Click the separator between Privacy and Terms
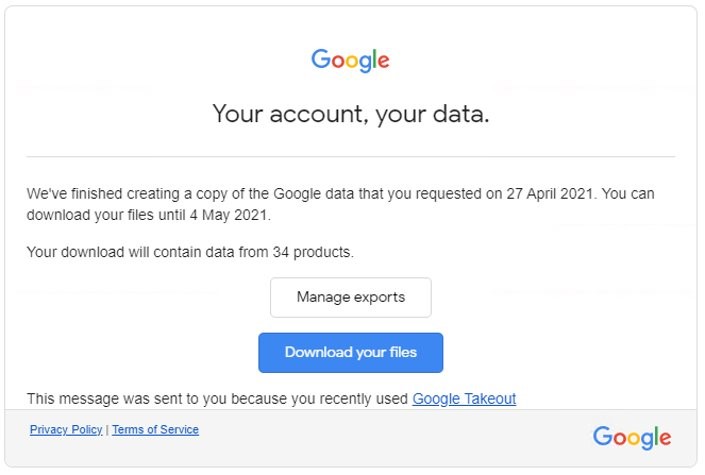The image size is (705, 475). 107,430
